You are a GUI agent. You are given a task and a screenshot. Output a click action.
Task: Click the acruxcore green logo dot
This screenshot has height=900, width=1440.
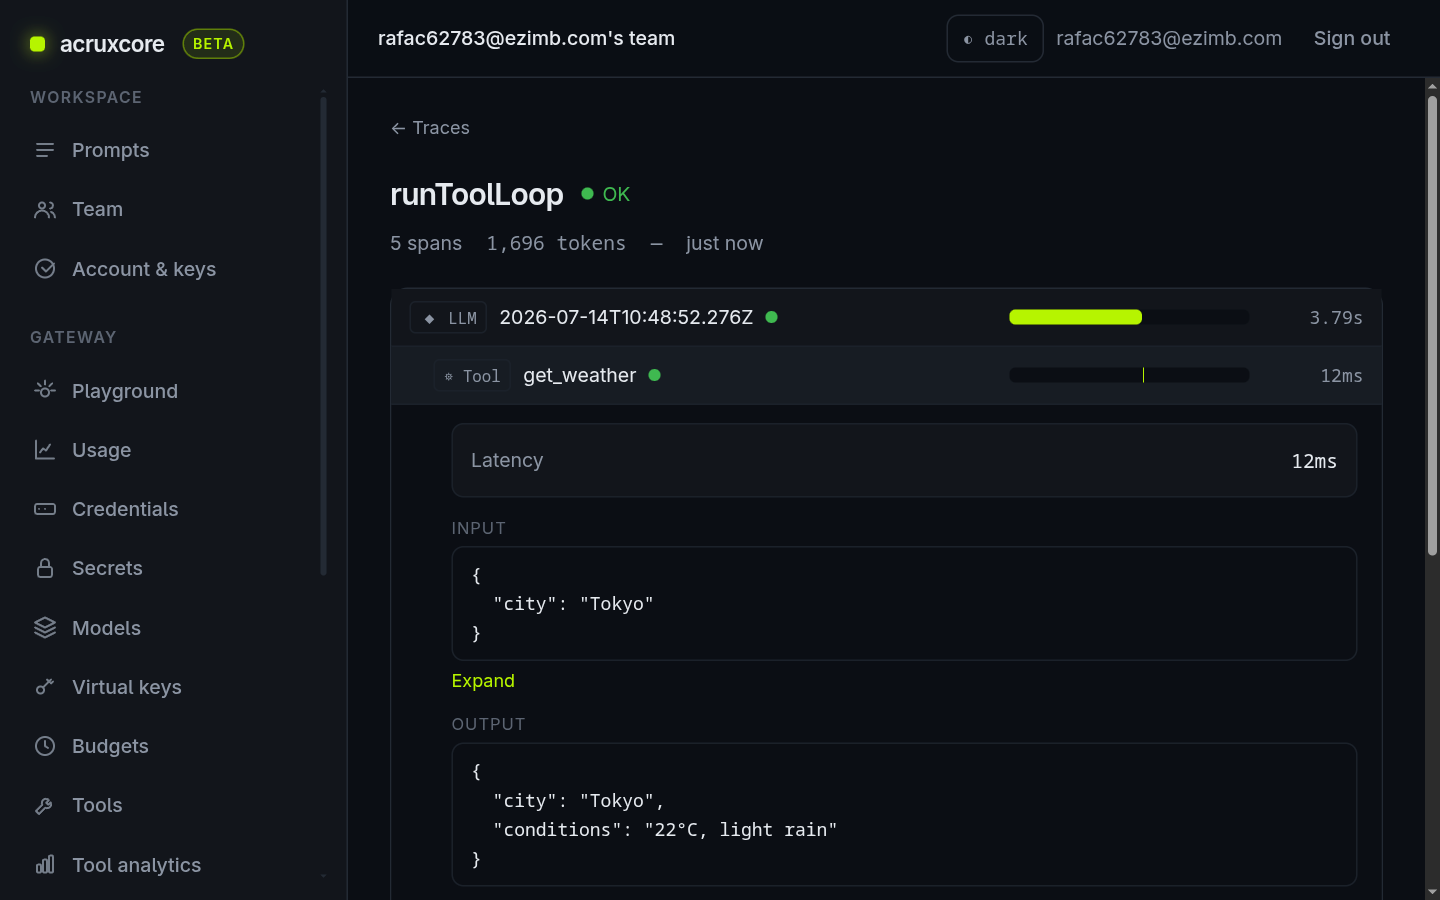click(38, 44)
